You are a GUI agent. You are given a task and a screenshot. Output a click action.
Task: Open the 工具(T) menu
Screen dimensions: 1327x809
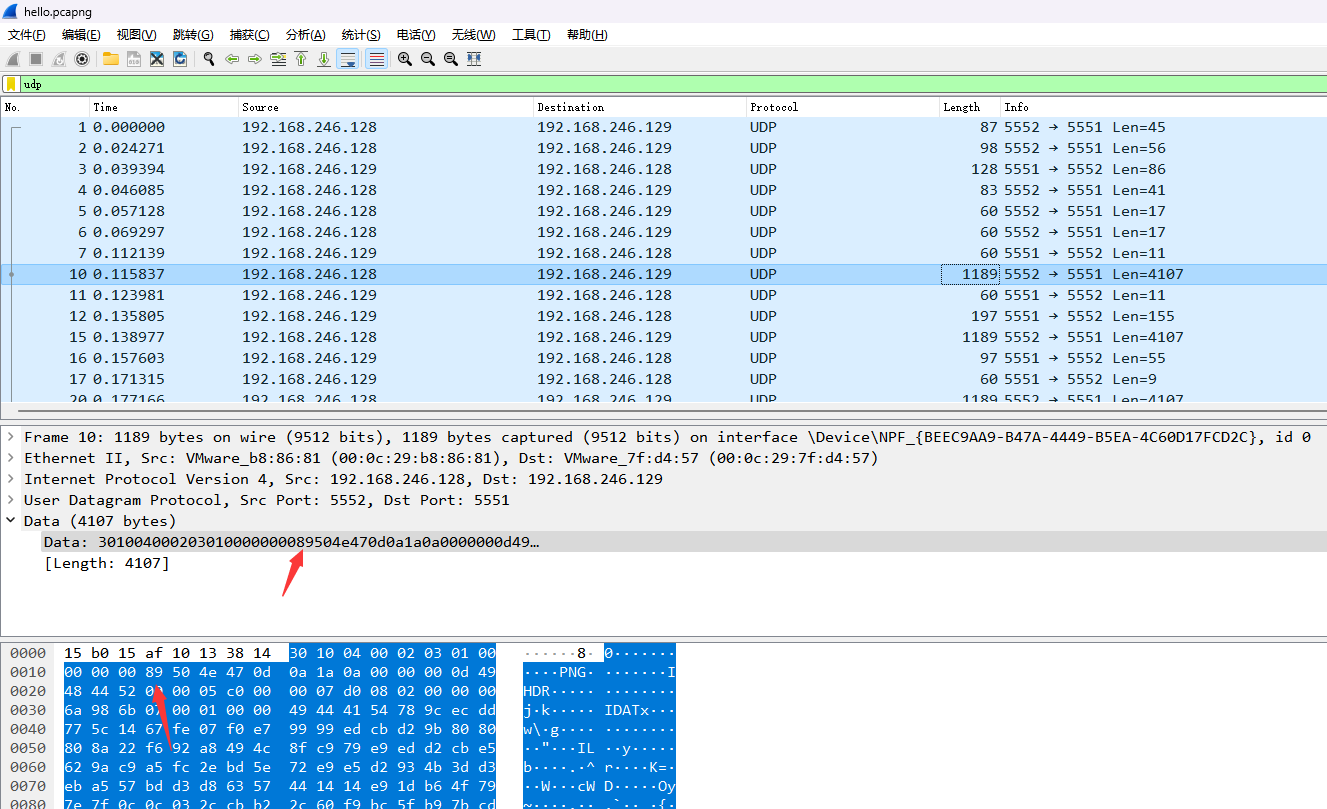click(x=531, y=35)
